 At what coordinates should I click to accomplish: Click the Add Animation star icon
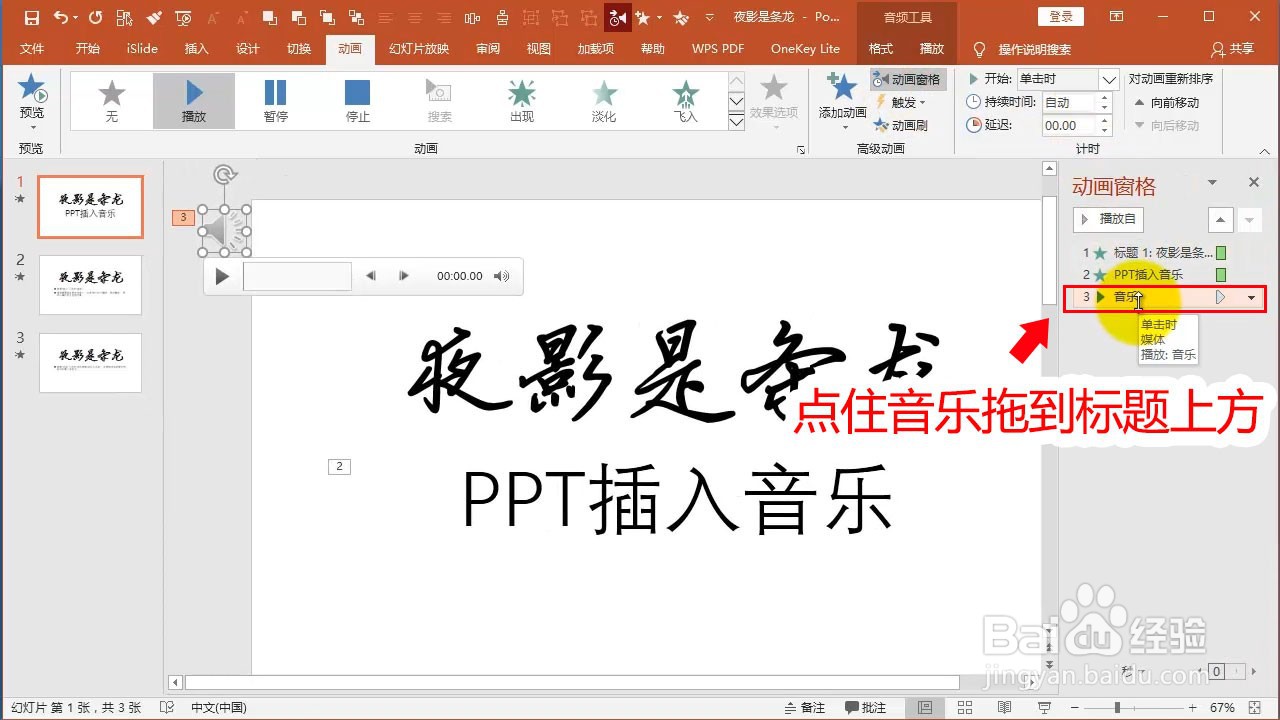843,87
